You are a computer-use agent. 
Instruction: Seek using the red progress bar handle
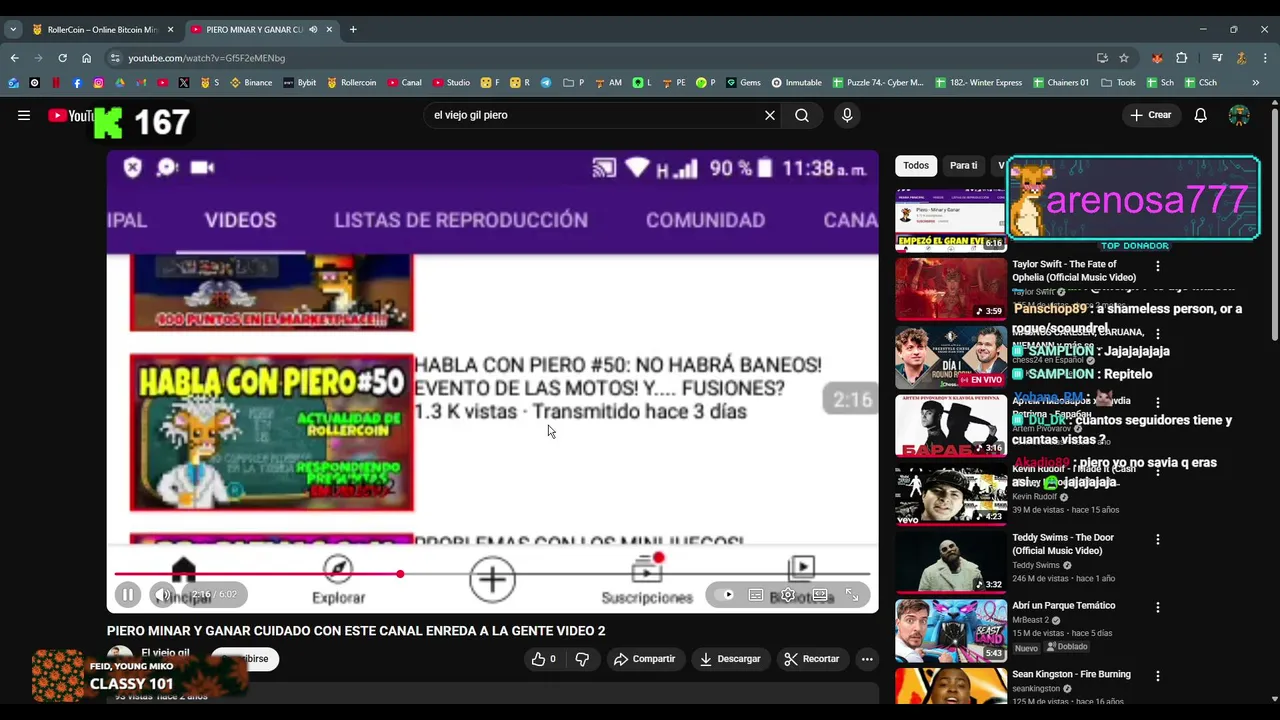(x=400, y=574)
